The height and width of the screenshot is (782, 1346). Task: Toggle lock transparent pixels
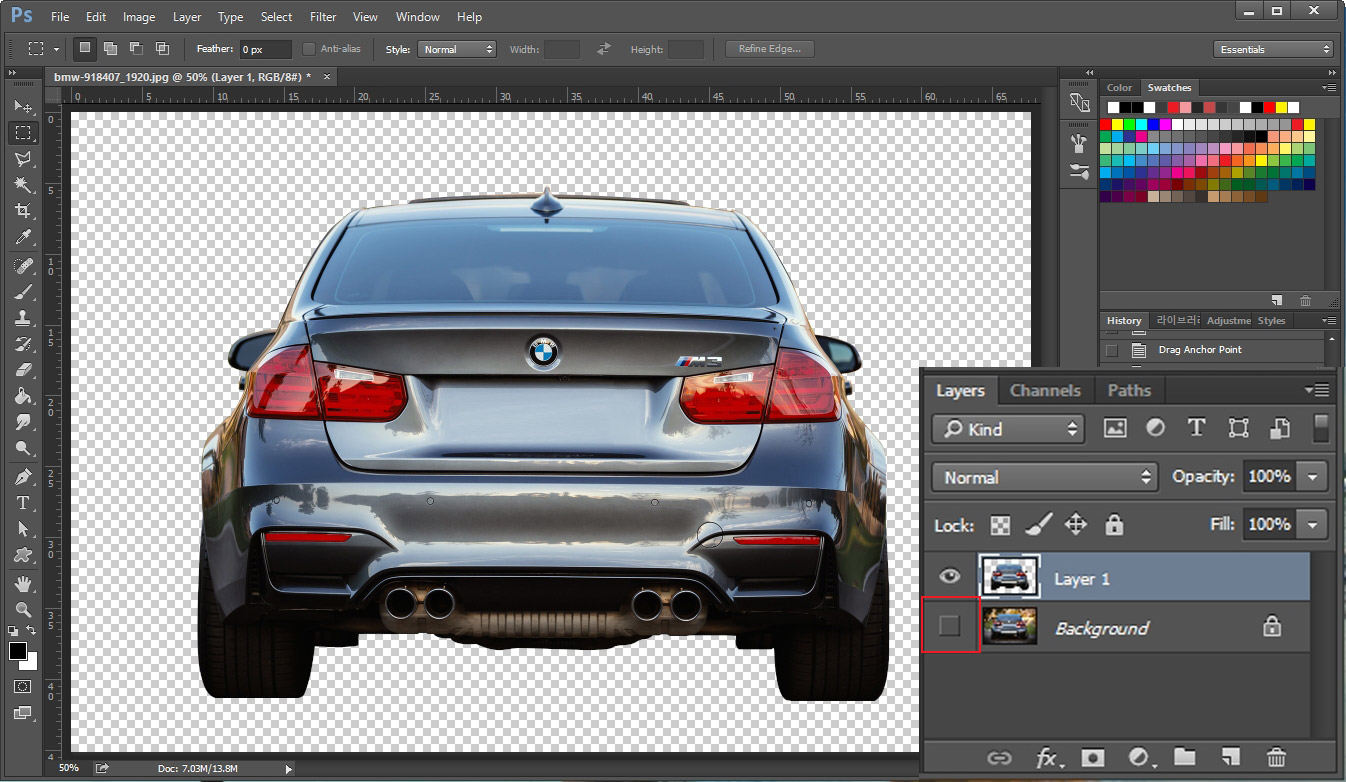(1000, 524)
